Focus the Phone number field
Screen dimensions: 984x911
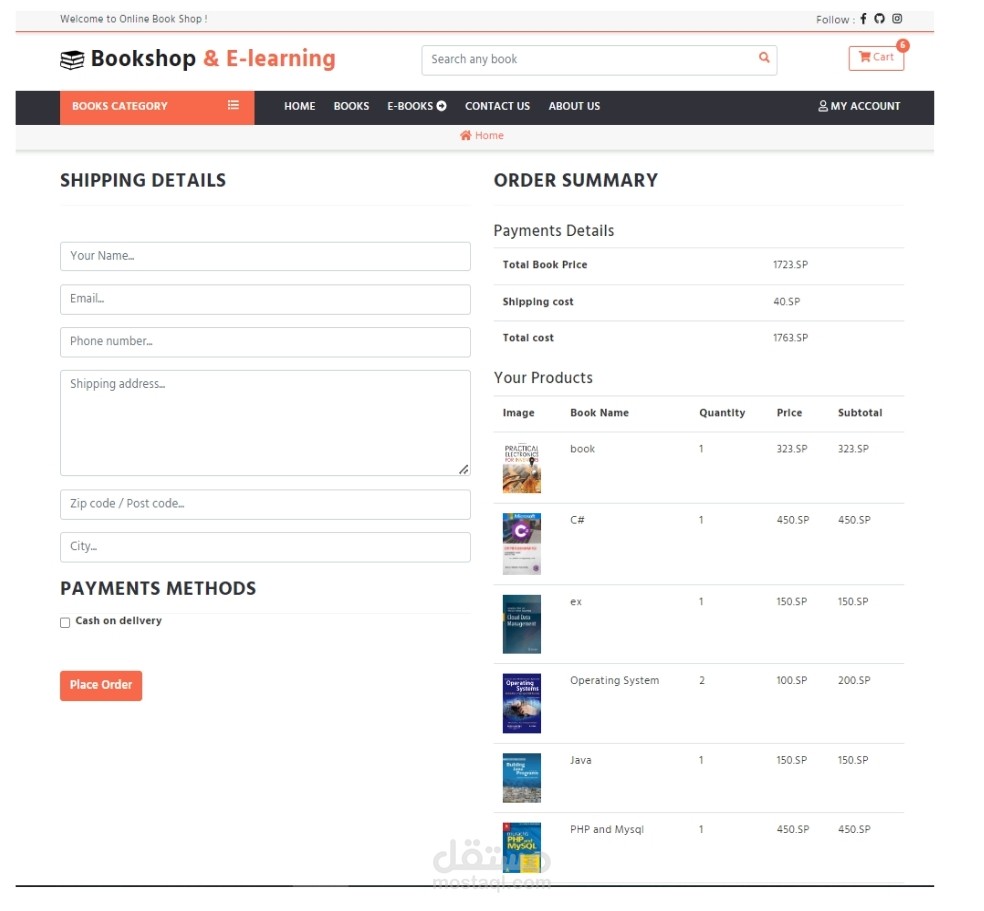point(265,341)
